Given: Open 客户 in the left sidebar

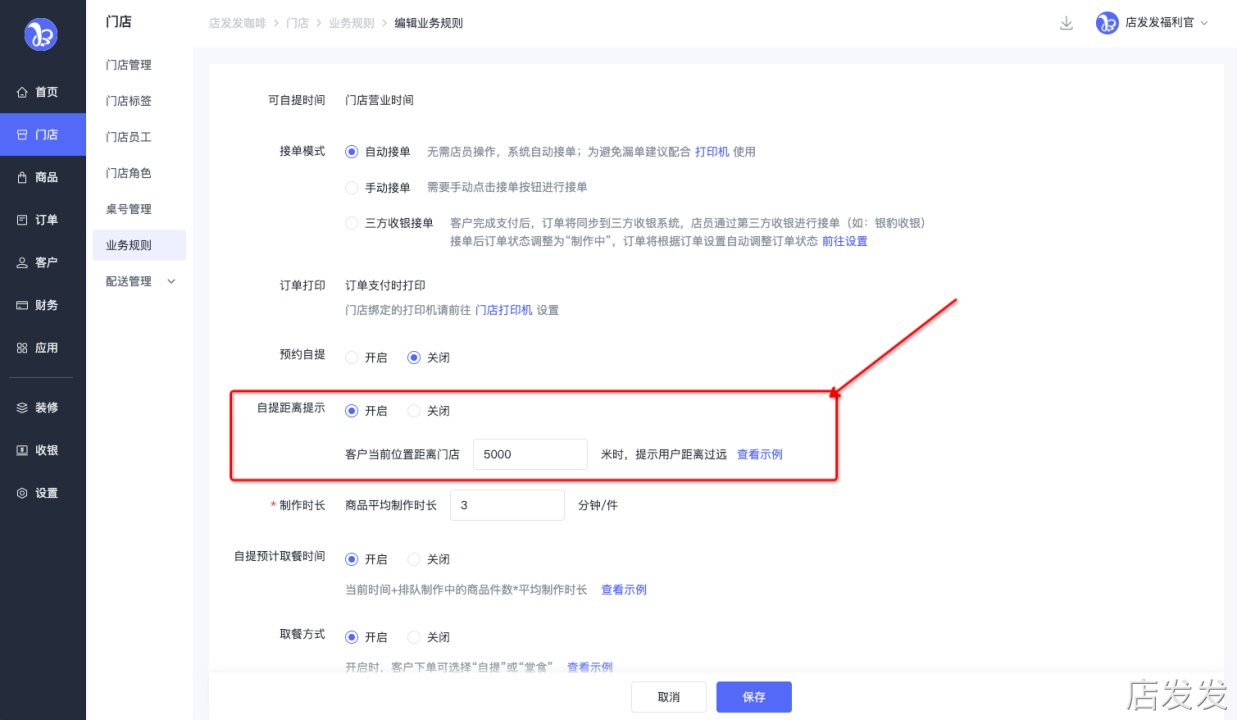Looking at the screenshot, I should (43, 262).
